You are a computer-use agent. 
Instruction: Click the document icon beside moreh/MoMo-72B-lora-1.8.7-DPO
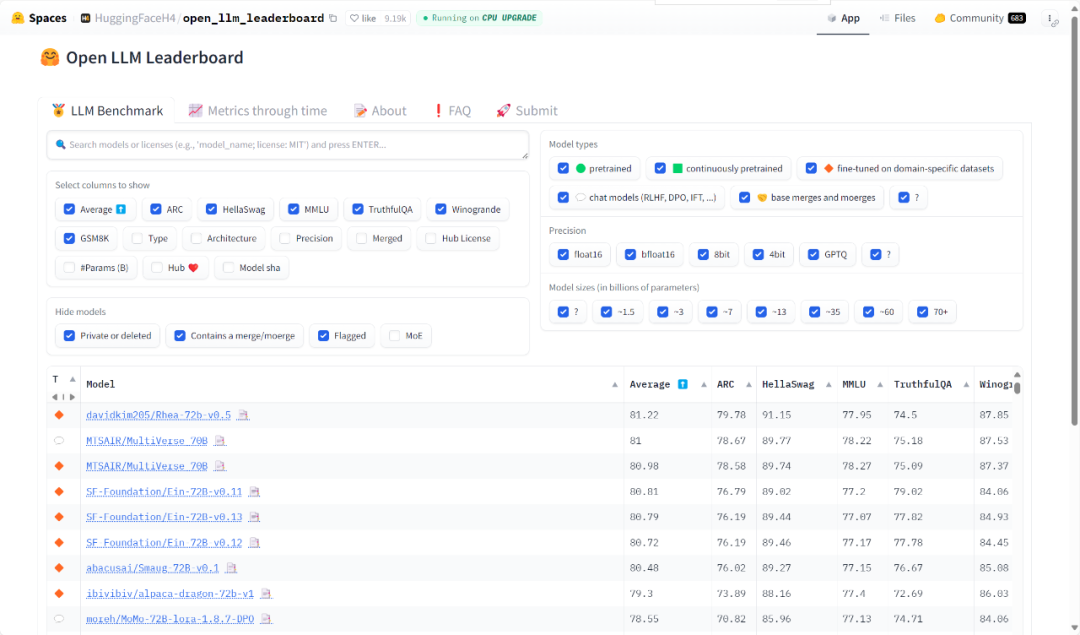267,619
